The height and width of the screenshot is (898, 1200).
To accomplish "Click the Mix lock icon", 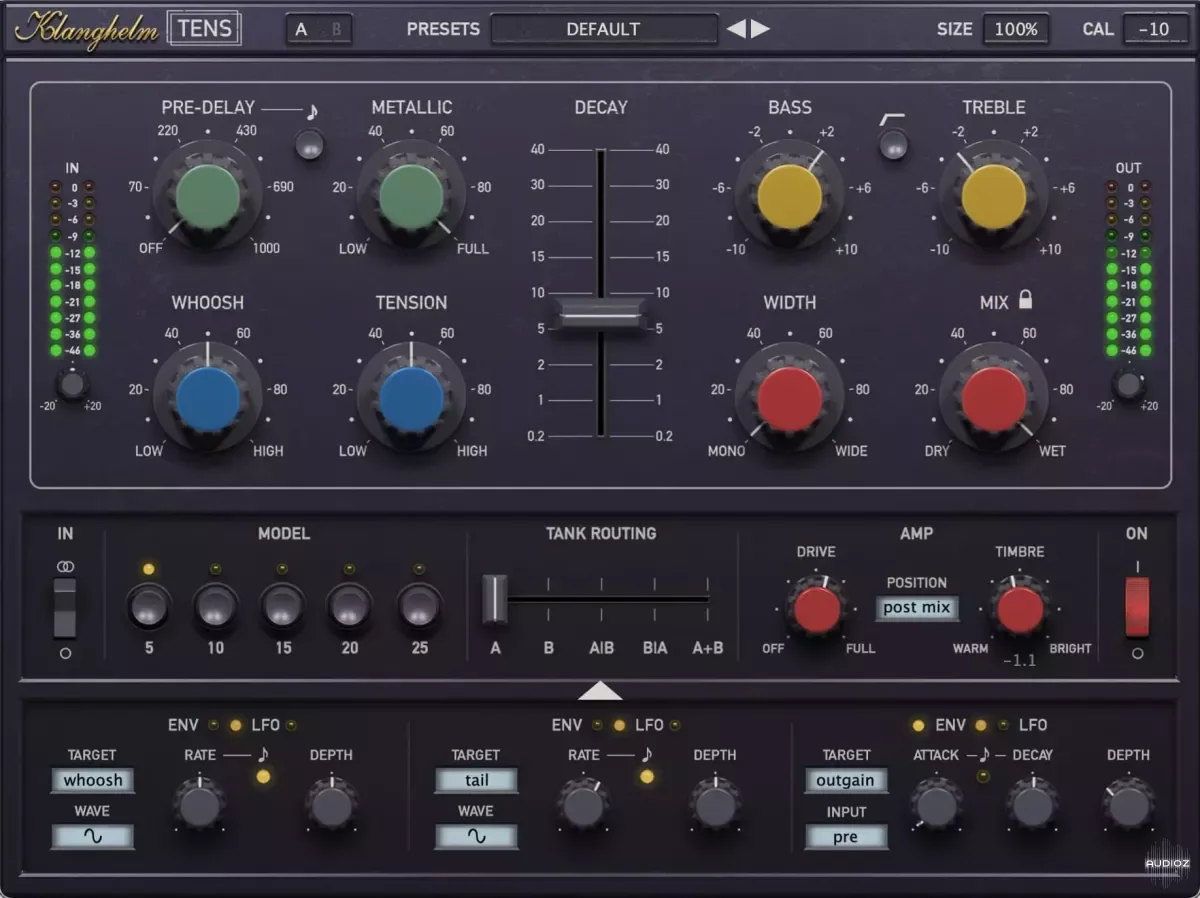I will click(x=1025, y=299).
